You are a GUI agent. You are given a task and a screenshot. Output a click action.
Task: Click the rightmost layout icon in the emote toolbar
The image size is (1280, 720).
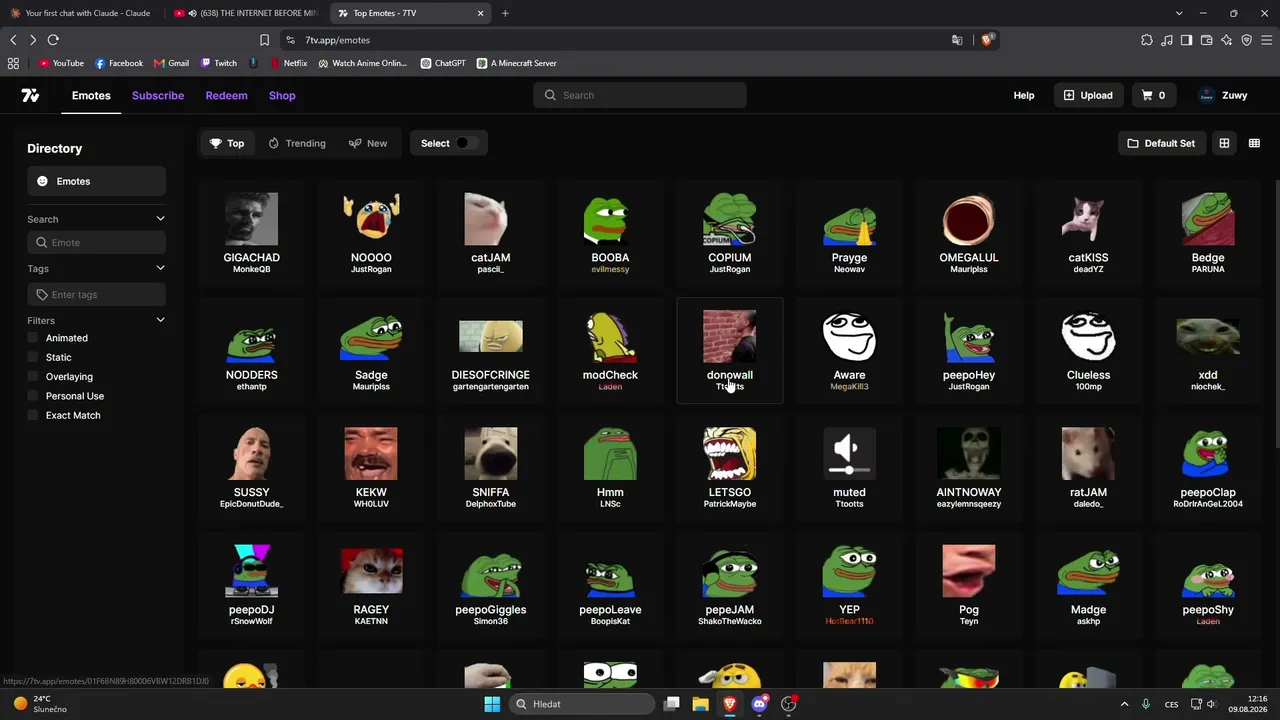1254,143
